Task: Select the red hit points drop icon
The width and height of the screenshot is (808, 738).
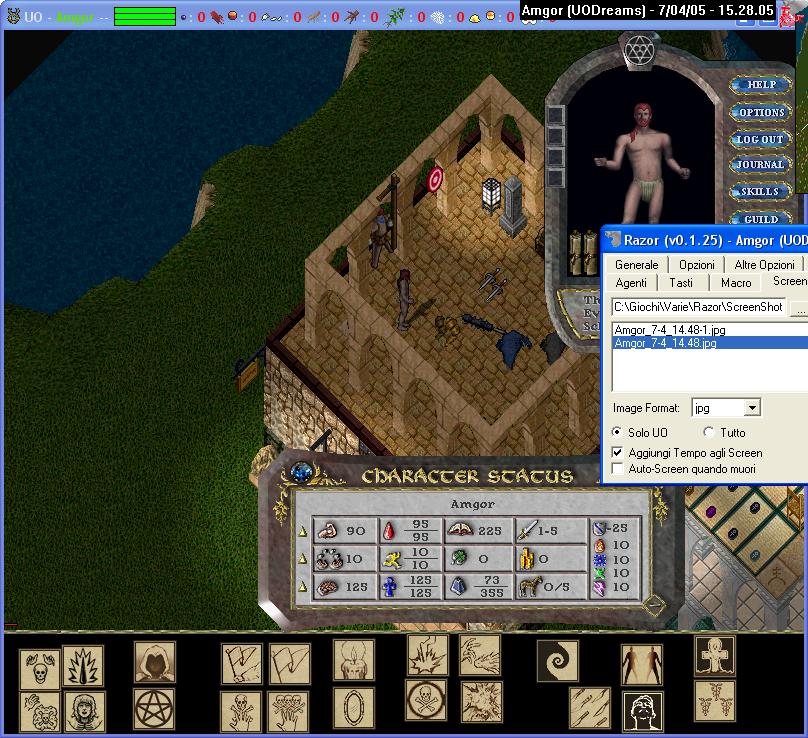Action: (x=389, y=531)
